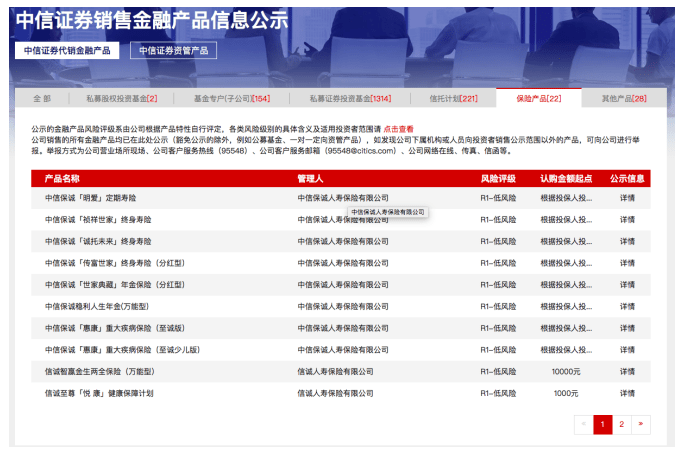This screenshot has height=461, width=681.
Task: Click R1-低风险 in the 明爱 row
Action: click(498, 198)
